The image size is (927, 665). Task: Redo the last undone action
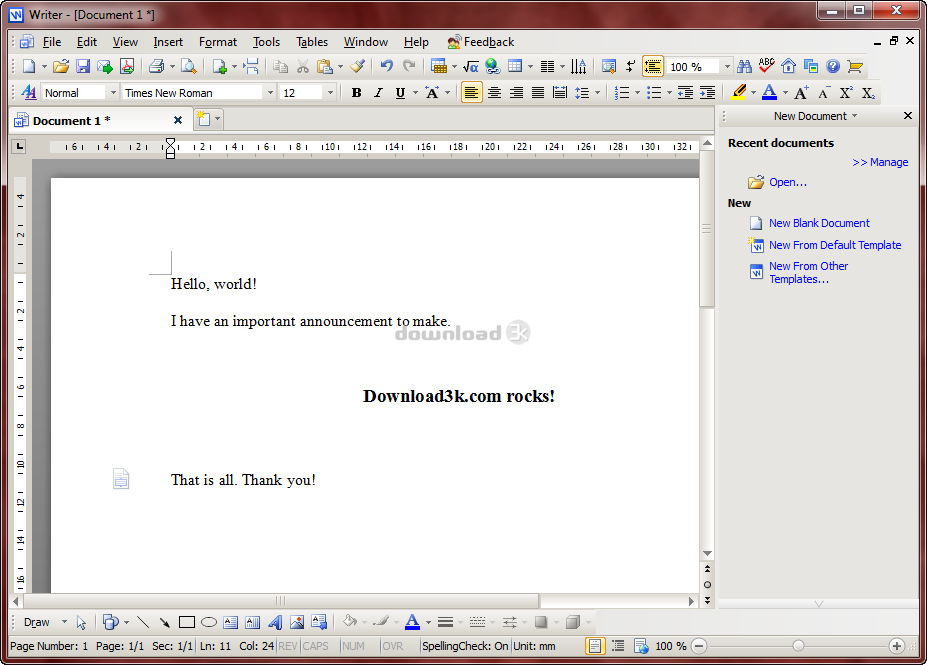[x=409, y=66]
